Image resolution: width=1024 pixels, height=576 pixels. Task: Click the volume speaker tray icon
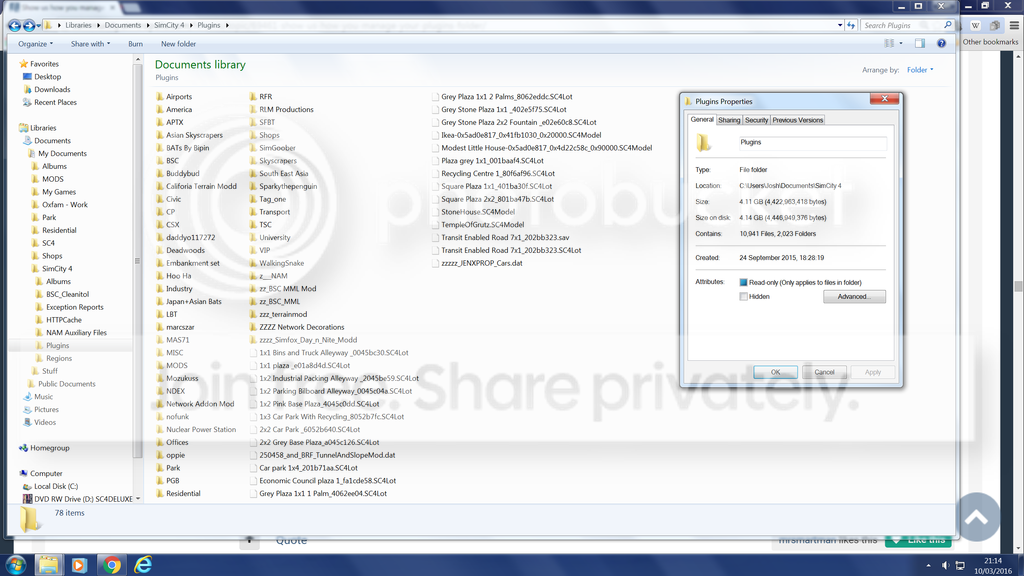click(x=945, y=566)
